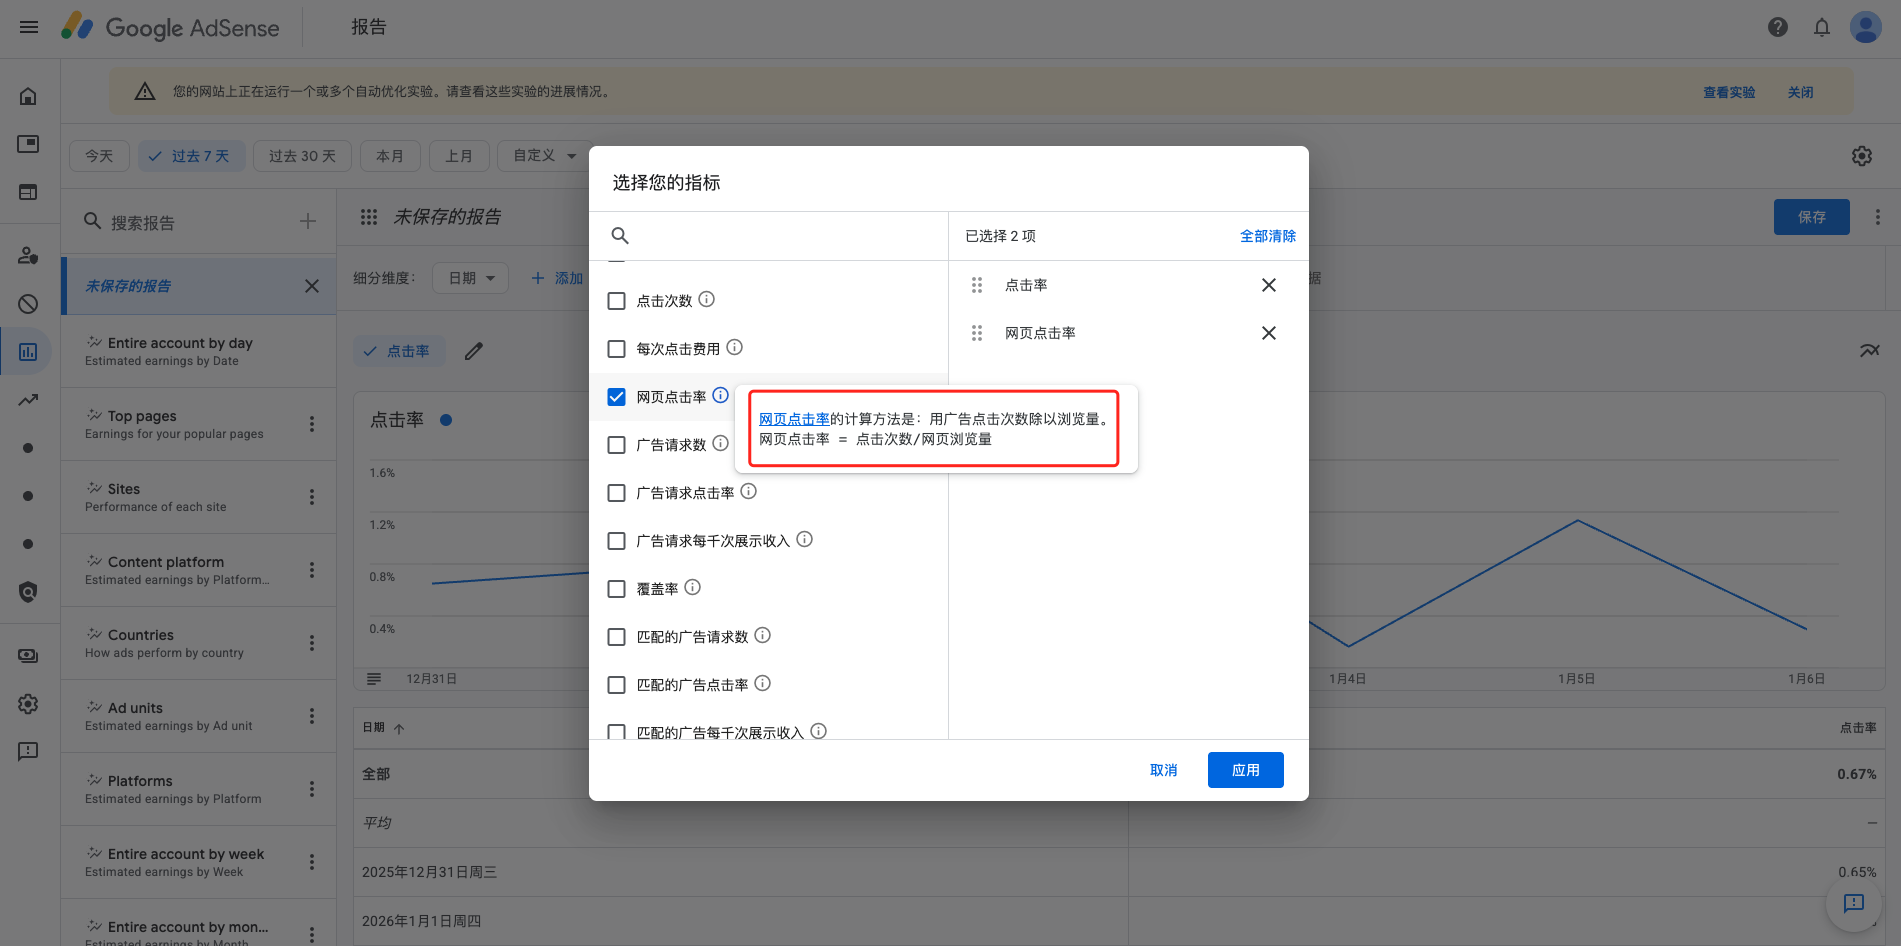Click the pencil edit metrics icon
1901x946 pixels.
(474, 351)
